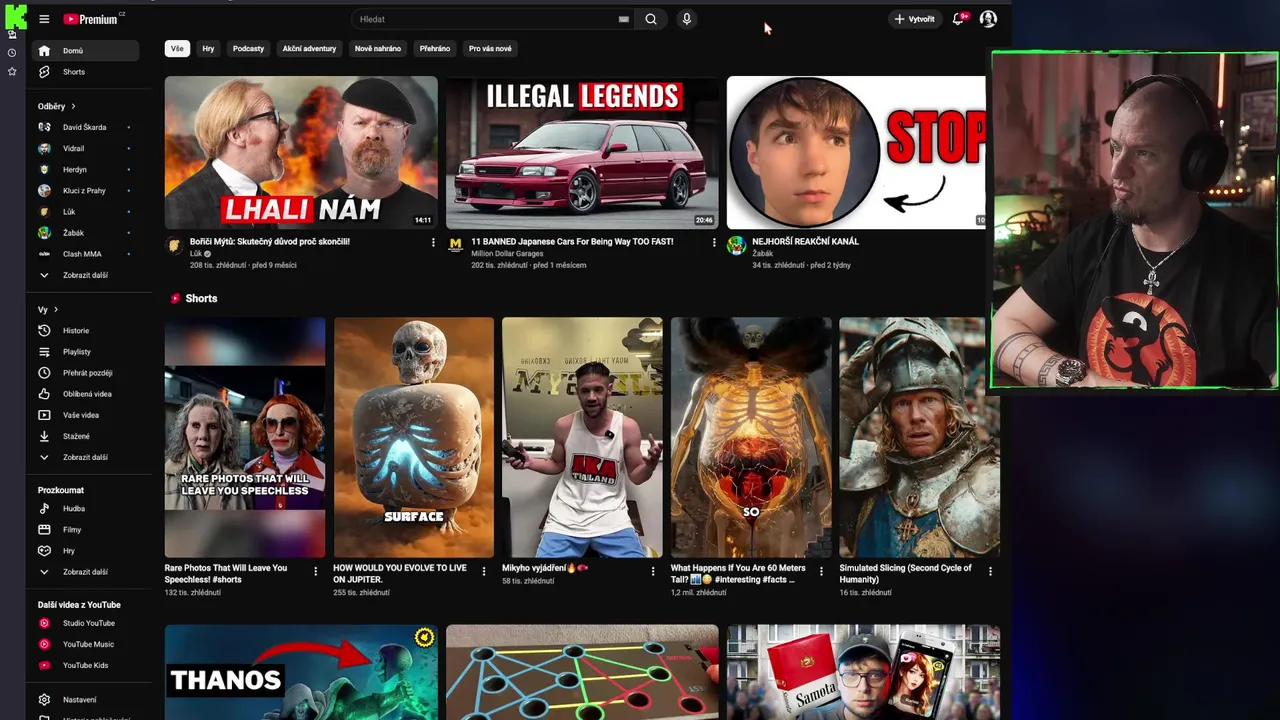This screenshot has width=1280, height=720.
Task: Open Historie in the sidebar
Action: click(84, 331)
